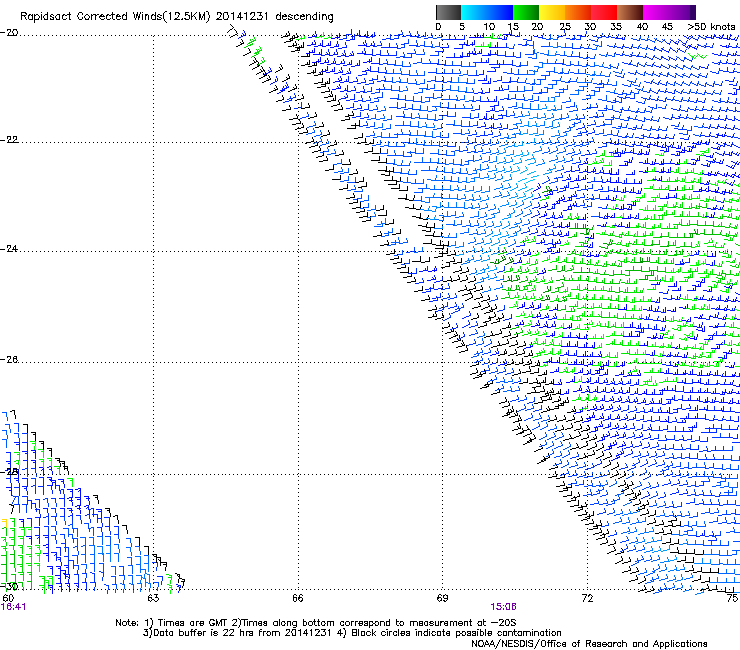This screenshot has width=740, height=650.
Task: Select the cyan 5-10 knots color swatch
Action: (x=474, y=12)
